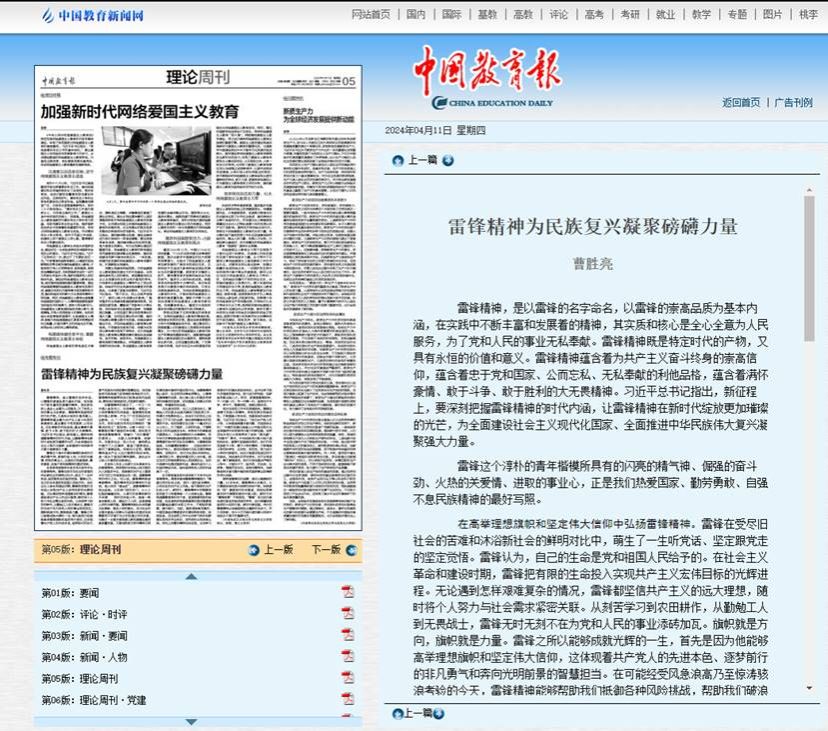Open the PDF icon beside 第06版 理论周刊·党建
The image size is (828, 731).
pos(347,698)
